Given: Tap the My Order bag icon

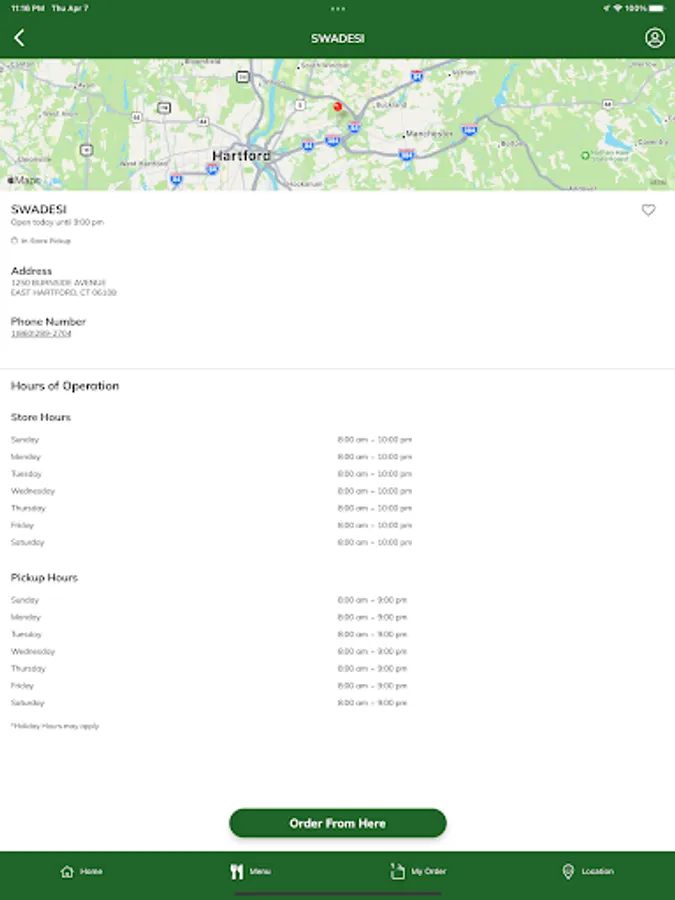Looking at the screenshot, I should coord(397,871).
